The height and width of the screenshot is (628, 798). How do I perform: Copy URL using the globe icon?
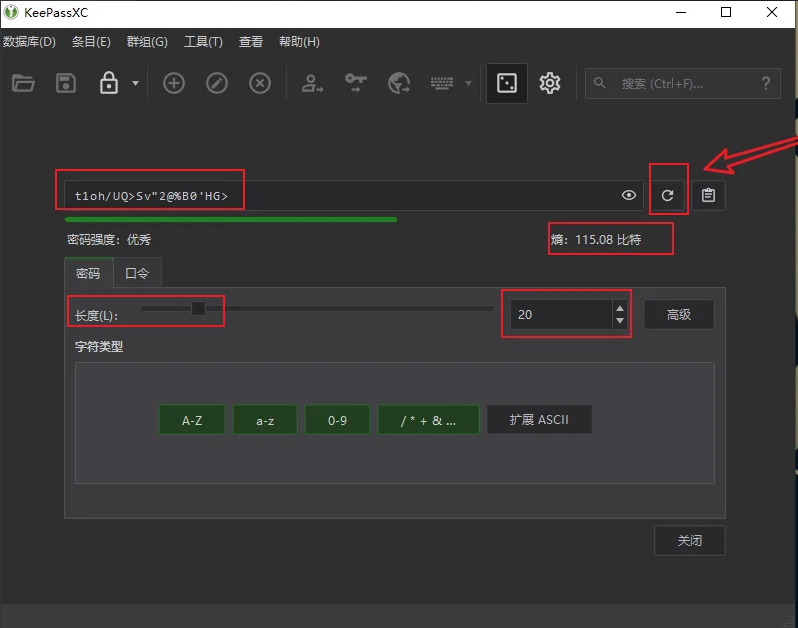[399, 83]
